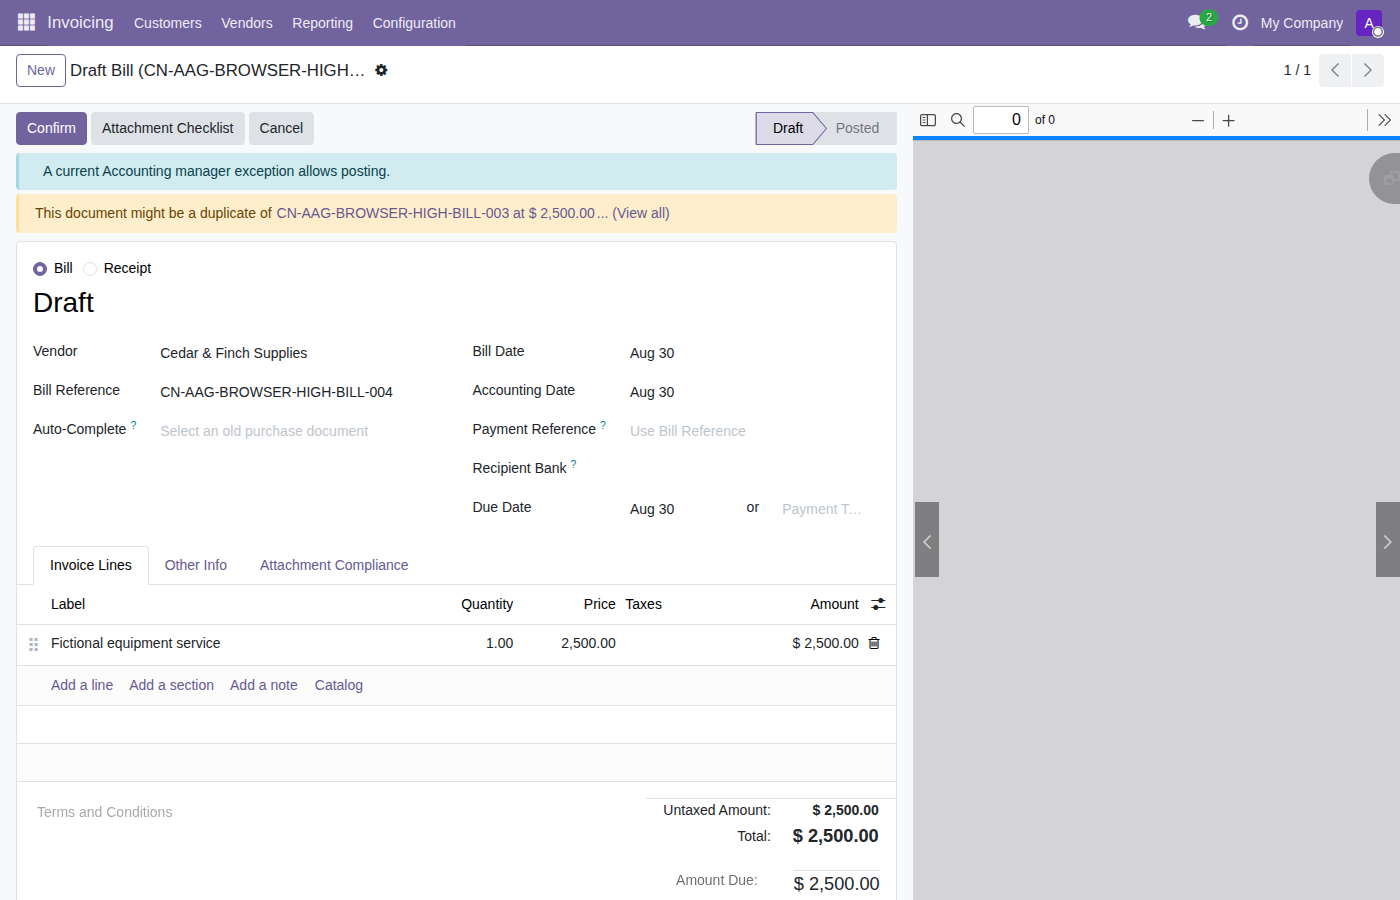Toggle the PDF viewer sidebar icon
Viewport: 1400px width, 900px height.
pos(928,120)
